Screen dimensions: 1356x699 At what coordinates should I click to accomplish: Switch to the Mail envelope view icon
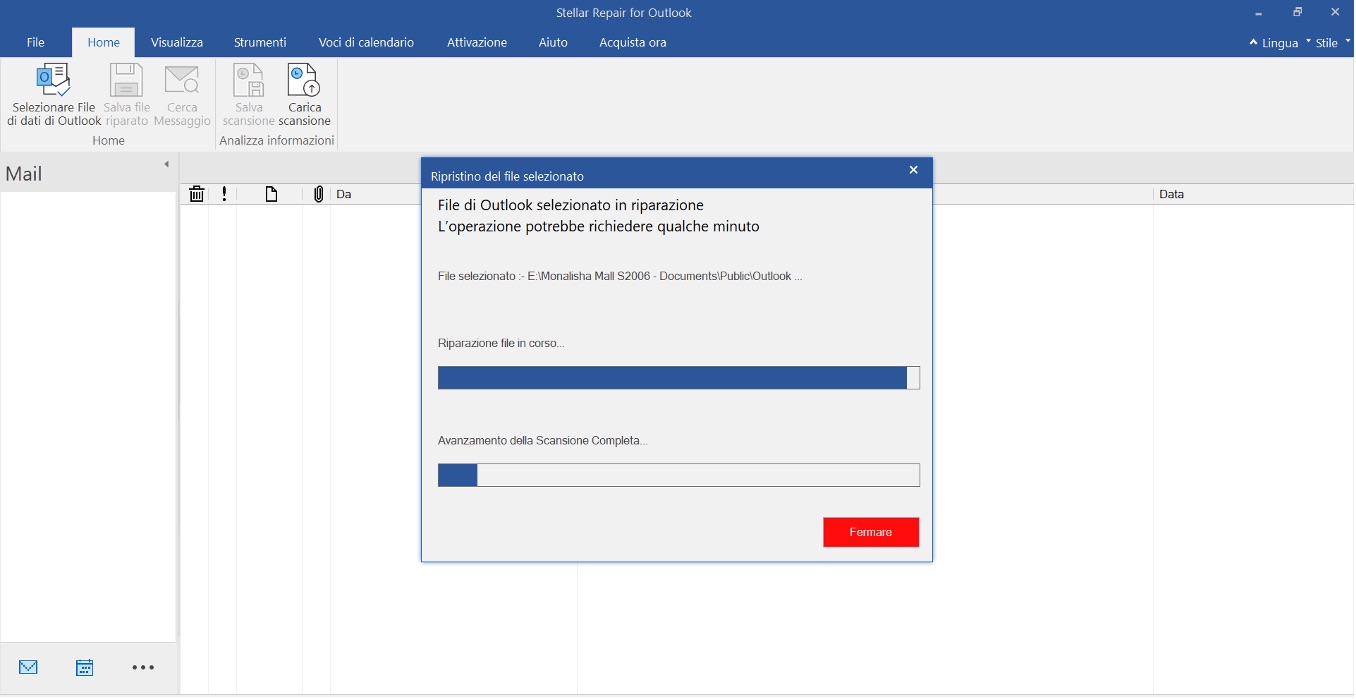pyautogui.click(x=28, y=667)
